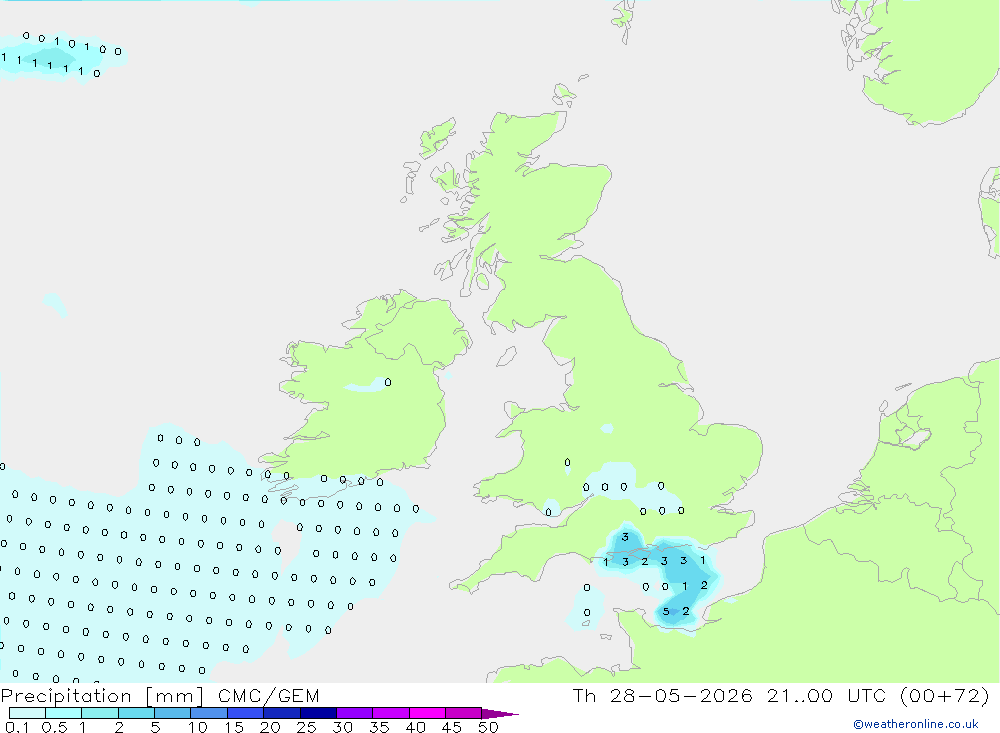Select the 1–2 mm legend color swatch
The height and width of the screenshot is (733, 1000).
point(99,713)
